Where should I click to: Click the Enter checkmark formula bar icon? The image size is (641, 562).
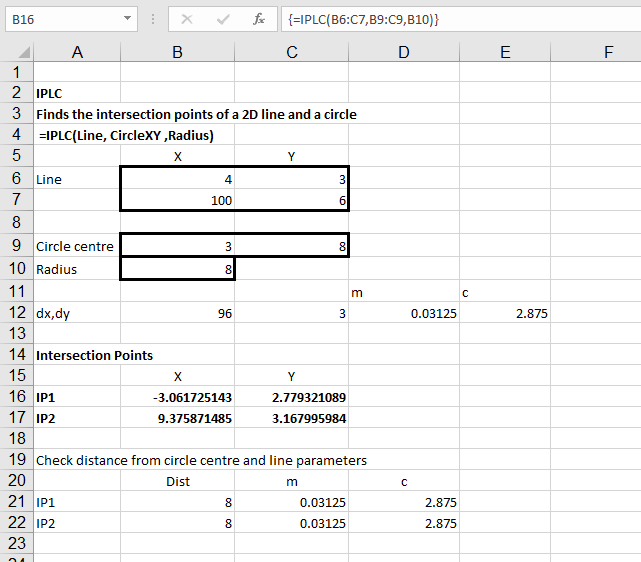point(223,19)
